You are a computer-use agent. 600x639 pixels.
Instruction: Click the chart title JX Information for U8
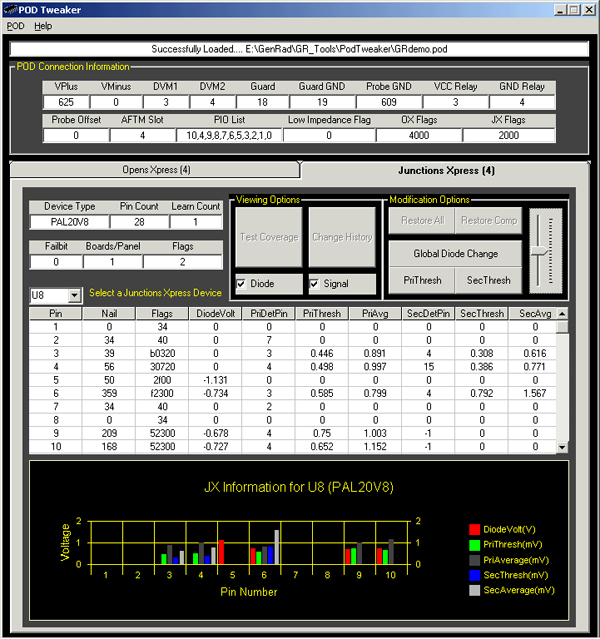[x=299, y=487]
